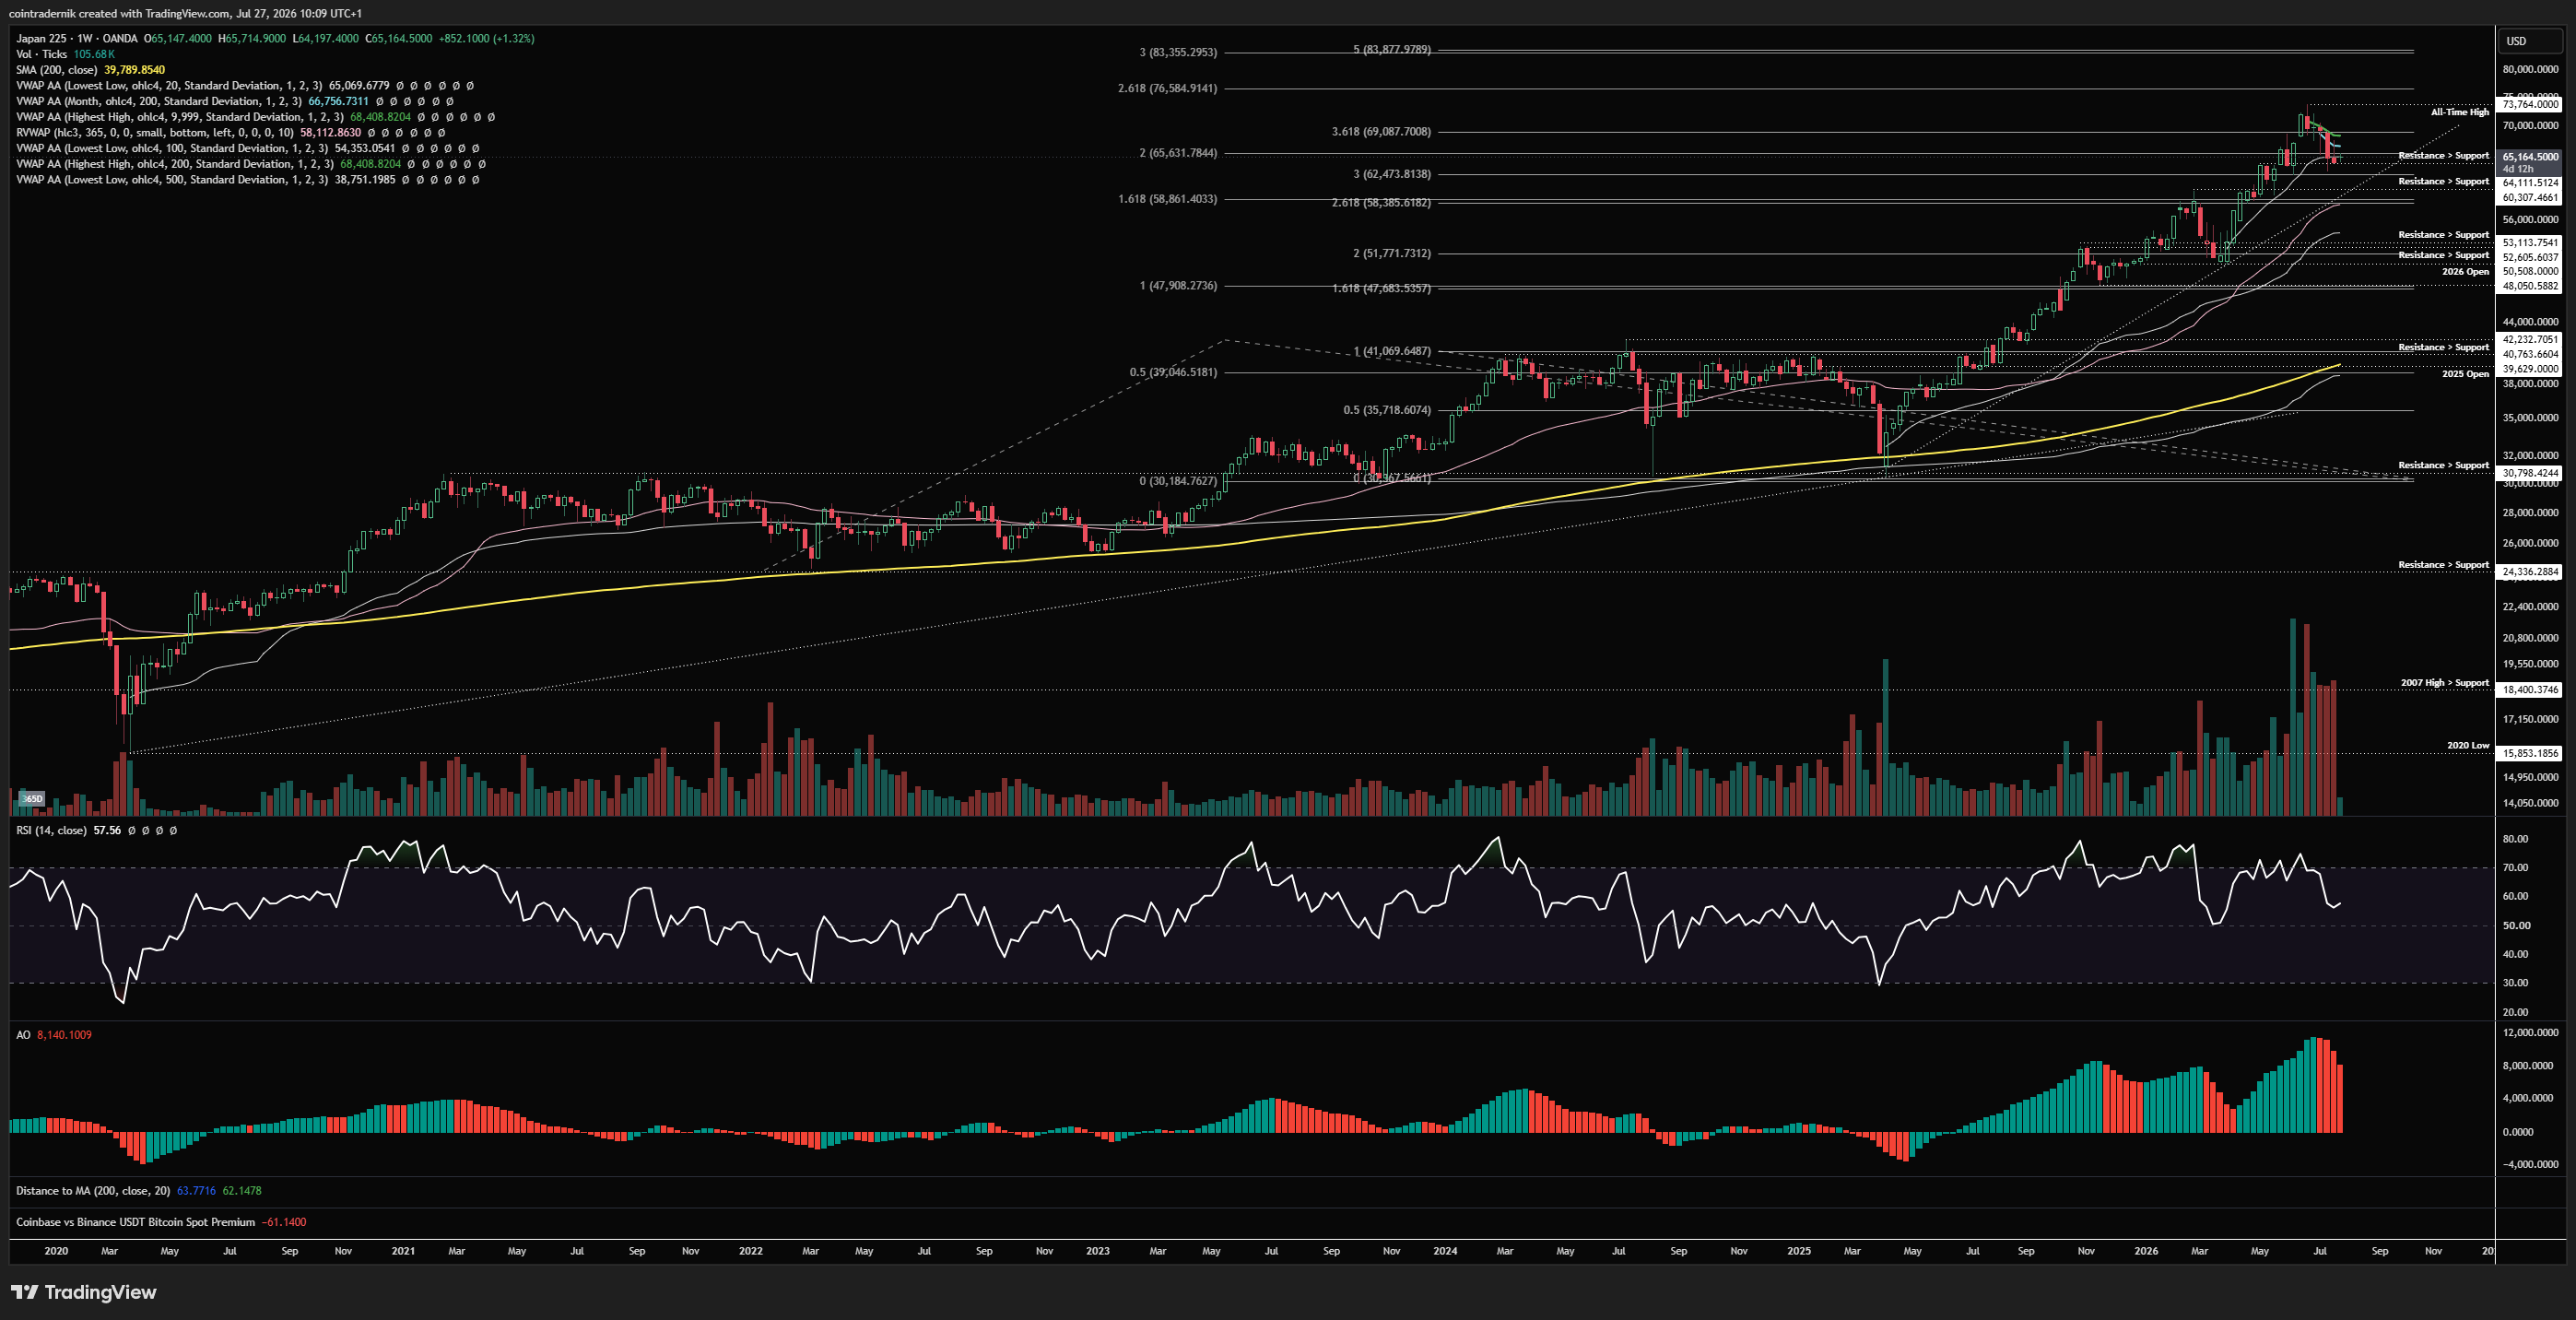Click the All-Time High annotation label
2576x1320 pixels.
2459,112
